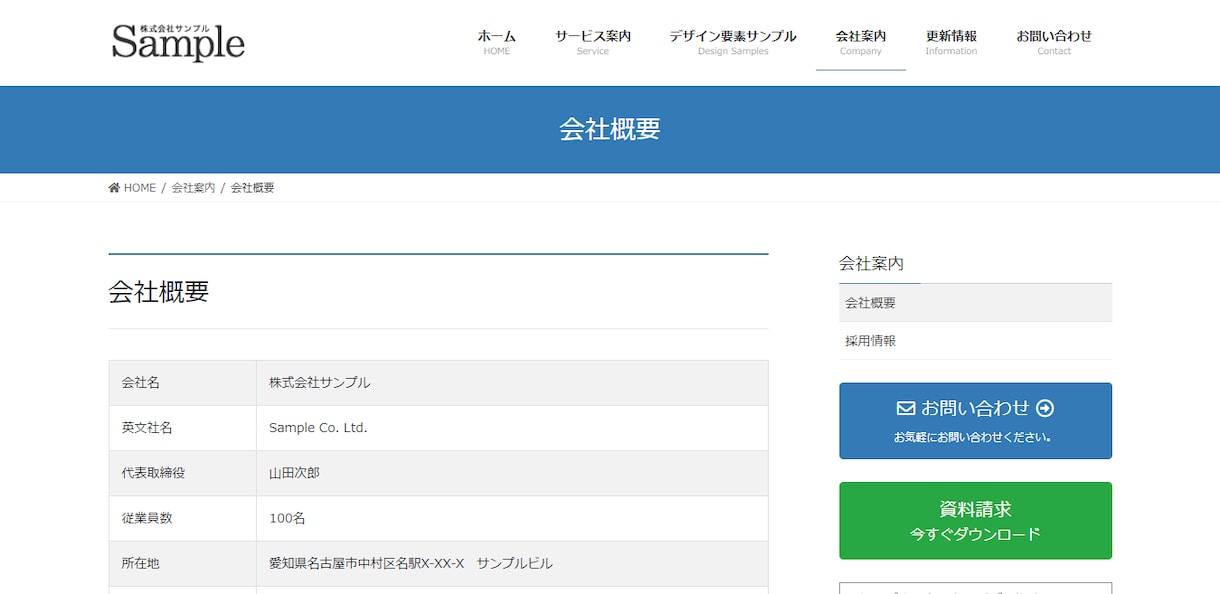
Task: Follow the 会社案内 breadcrumb link
Action: [x=193, y=188]
